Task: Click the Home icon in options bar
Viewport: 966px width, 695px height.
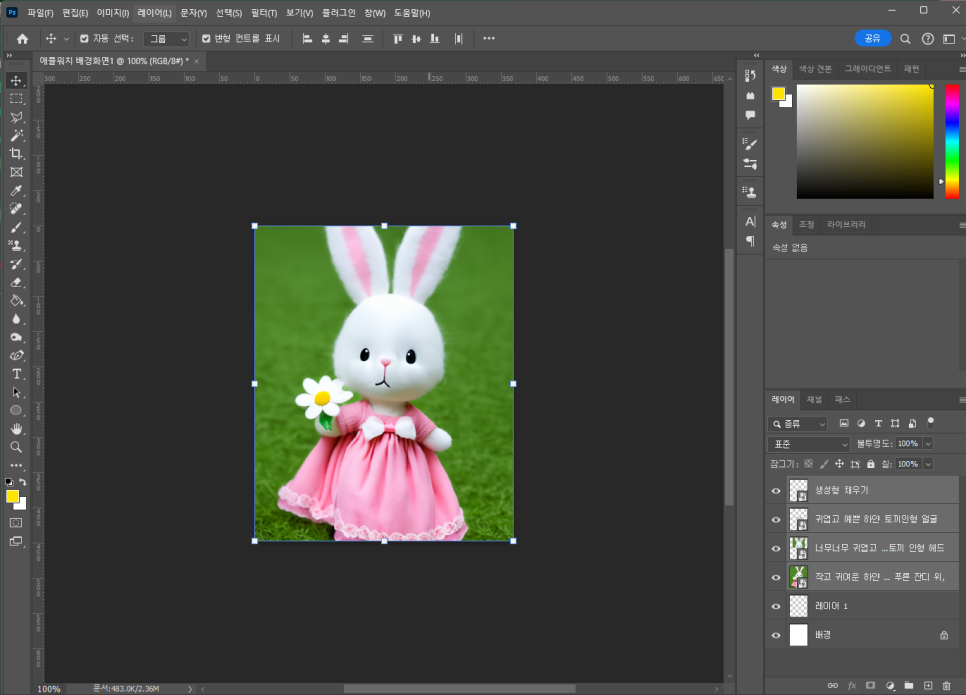Action: [22, 39]
